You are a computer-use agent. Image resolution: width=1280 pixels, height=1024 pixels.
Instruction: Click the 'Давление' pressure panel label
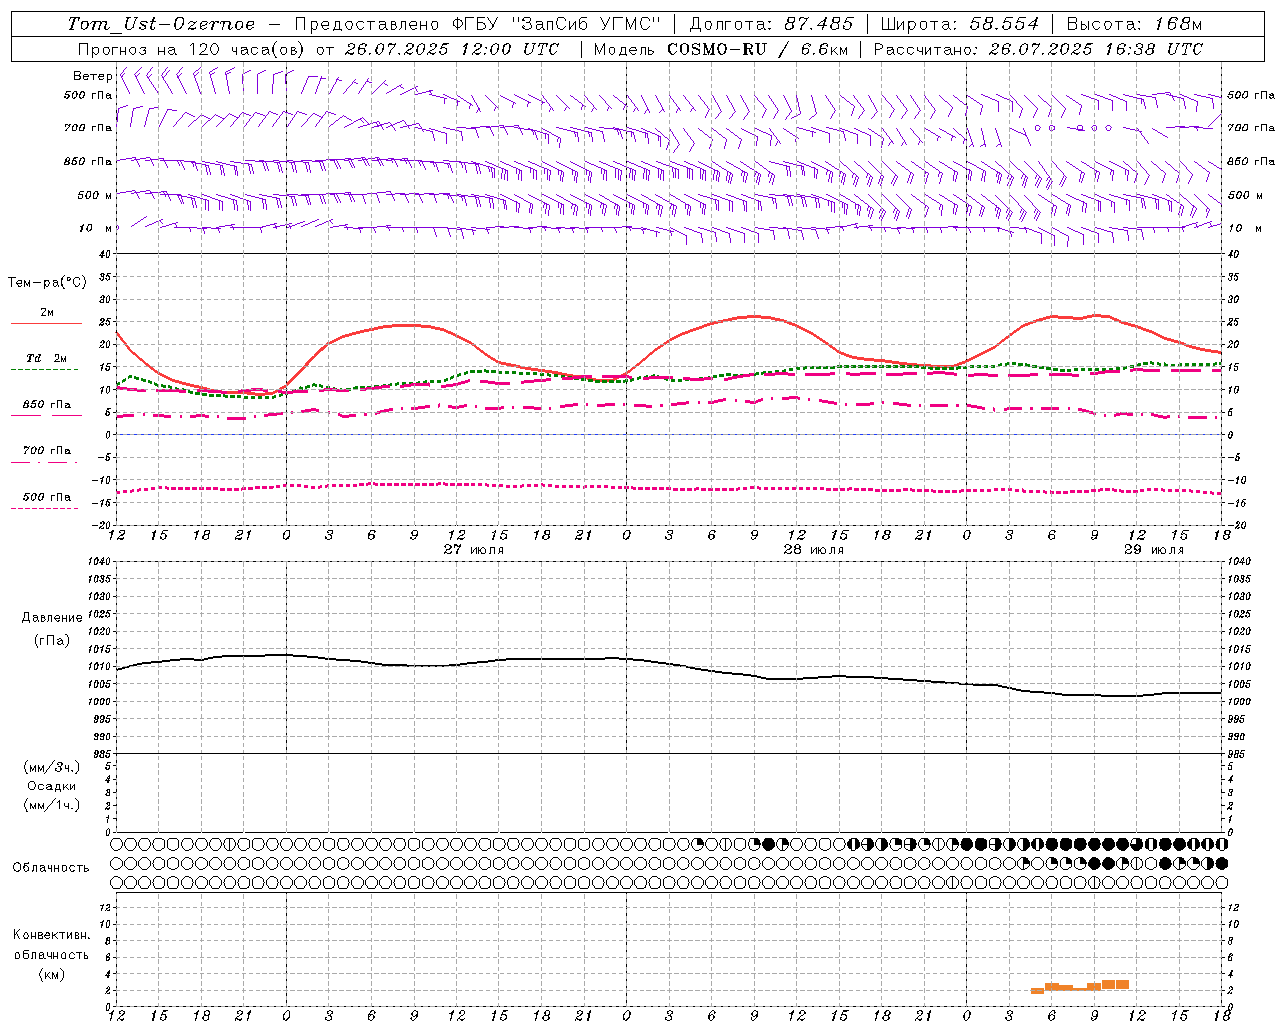pos(52,618)
